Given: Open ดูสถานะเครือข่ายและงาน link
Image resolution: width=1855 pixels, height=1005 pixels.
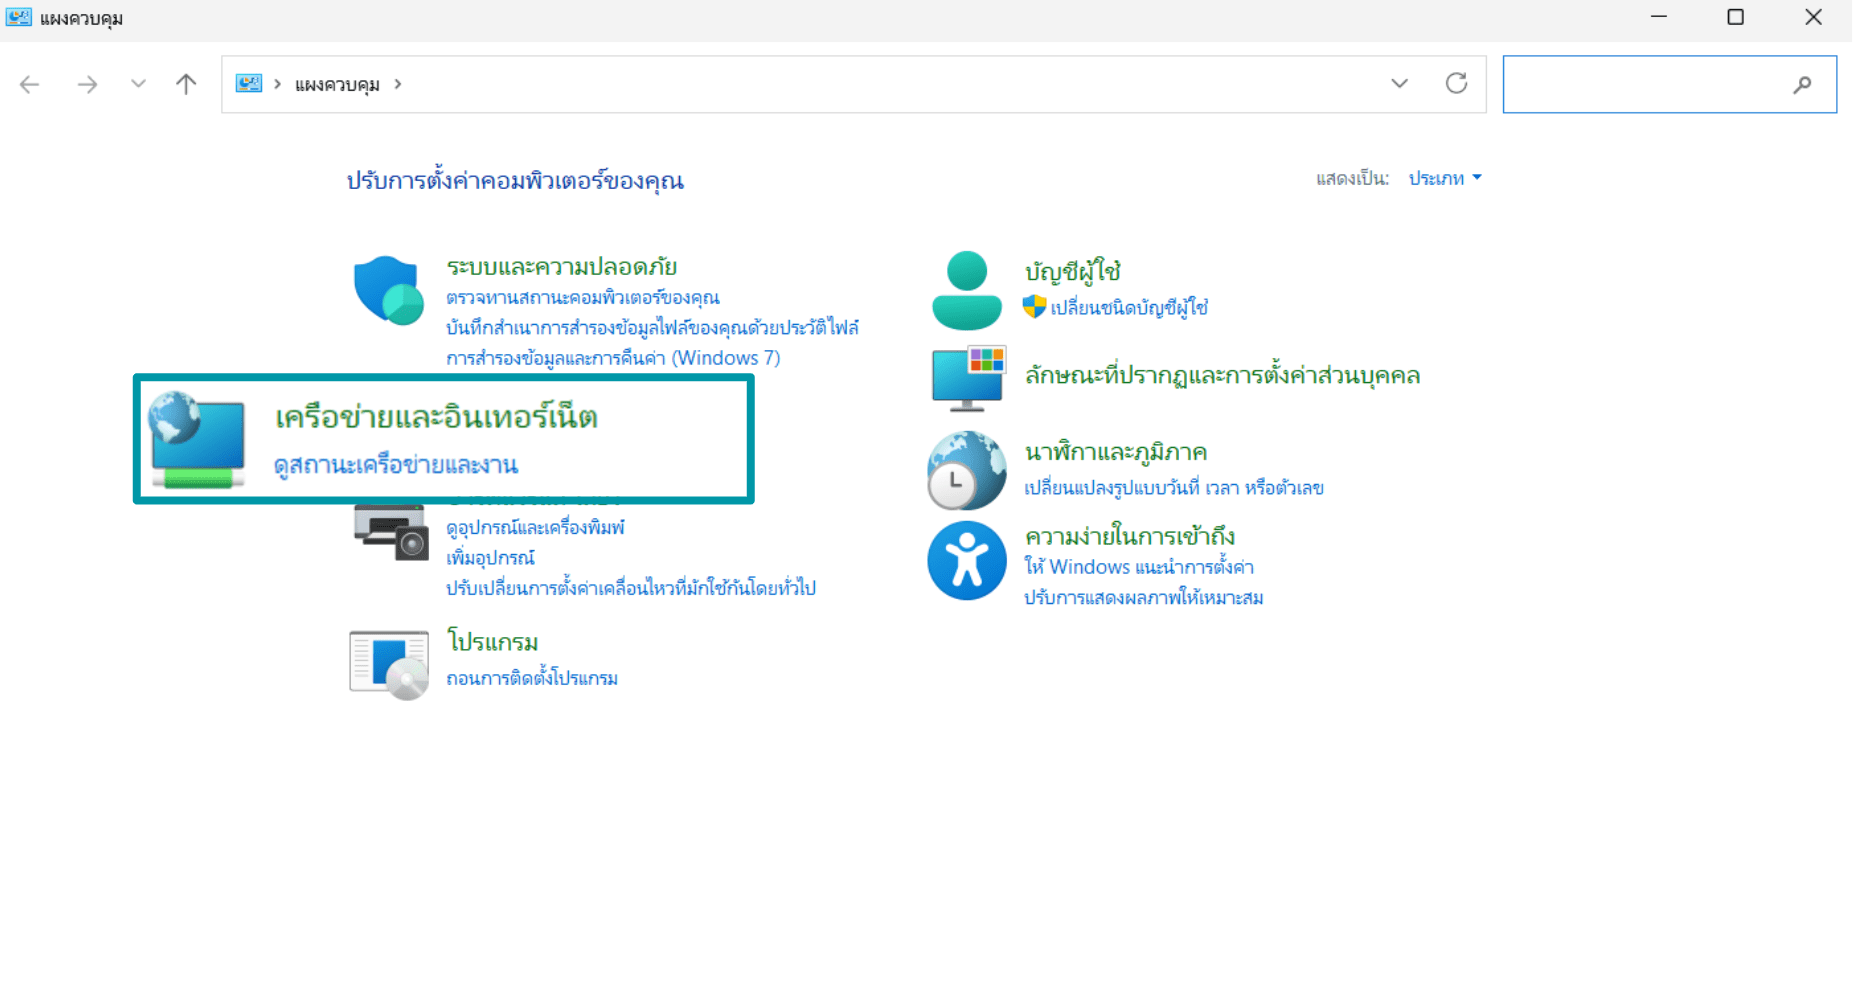Looking at the screenshot, I should [x=397, y=464].
